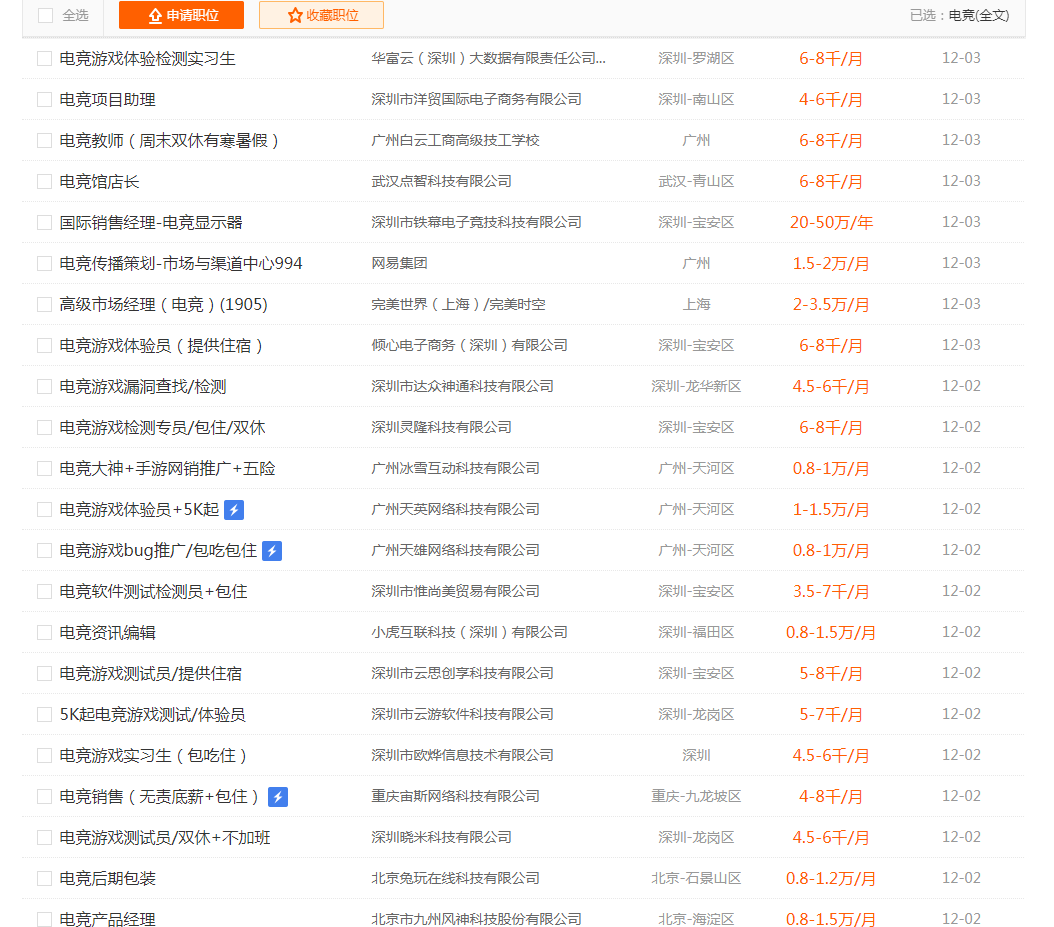Click lightning icon beside 电竞游戏bug推广/包吃包住
This screenshot has height=927, width=1054.
(x=272, y=551)
